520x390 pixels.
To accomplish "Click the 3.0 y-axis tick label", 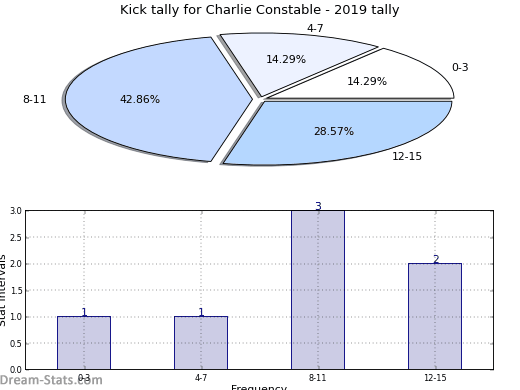I will (x=16, y=211).
